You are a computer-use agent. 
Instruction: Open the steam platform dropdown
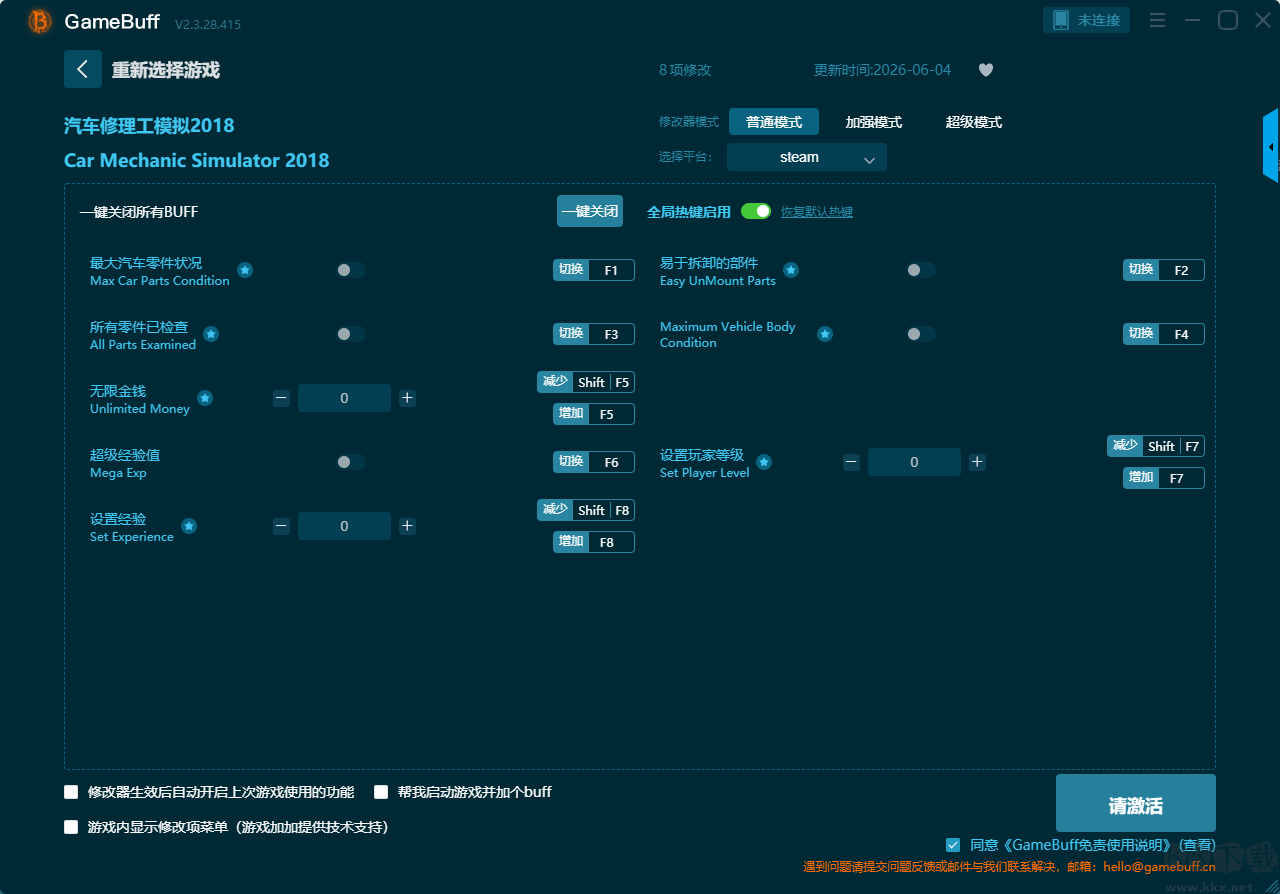(807, 157)
